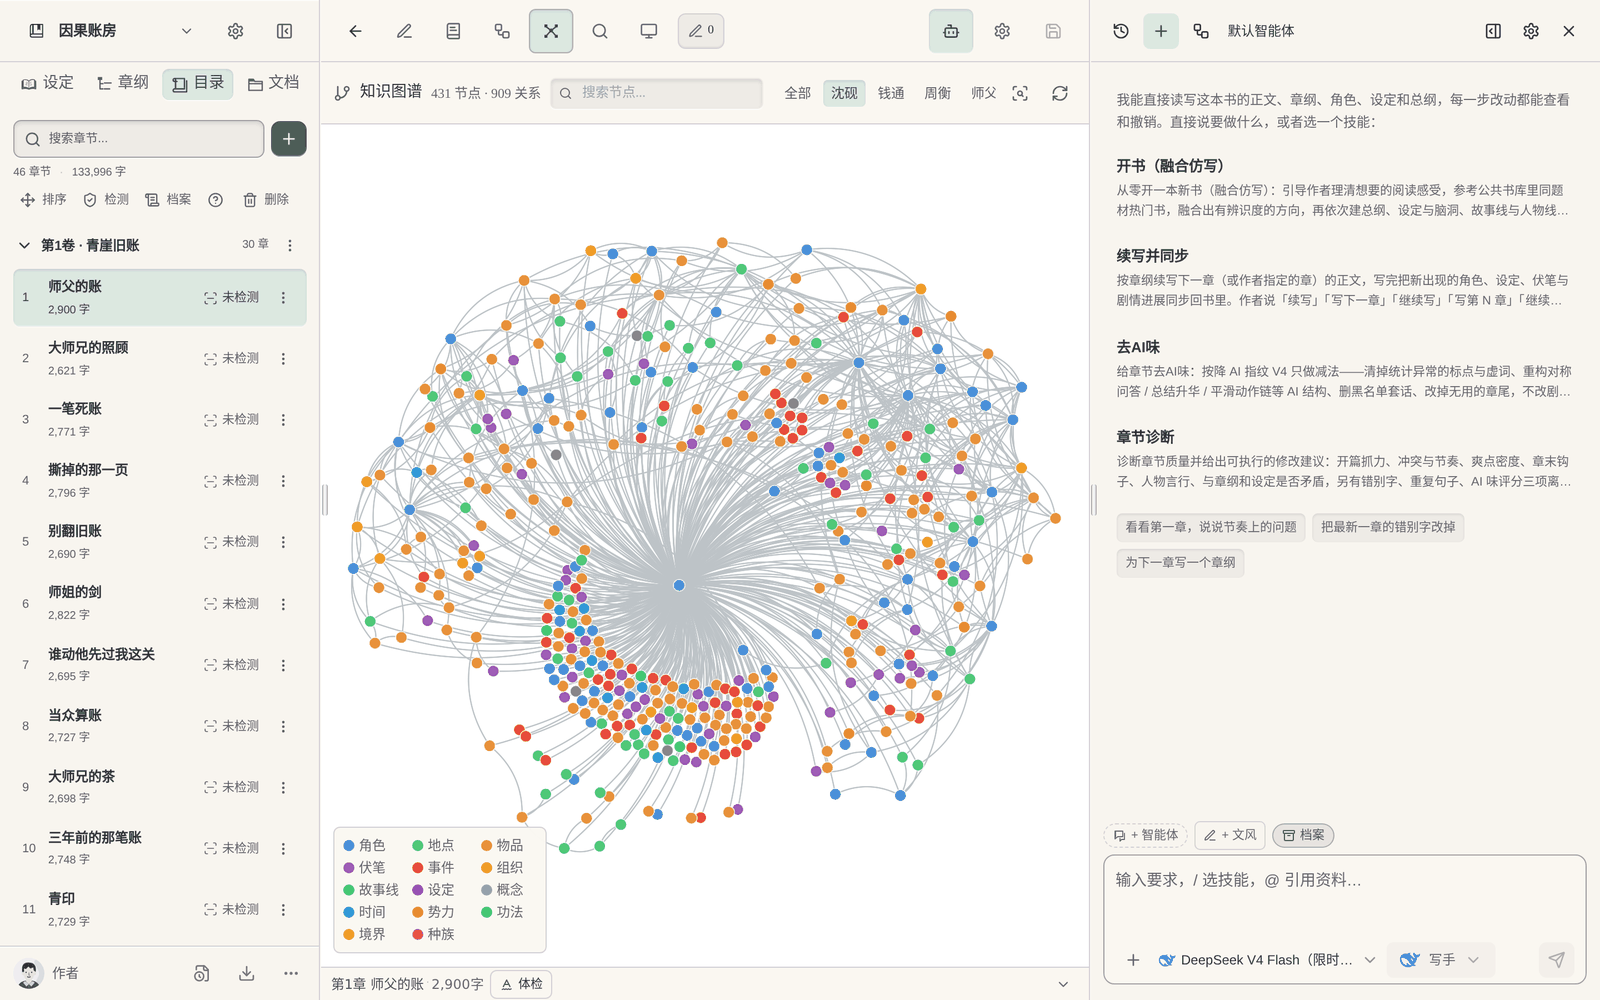1600x1000 pixels.
Task: Open project settings gear next to 因果账房
Action: click(235, 31)
